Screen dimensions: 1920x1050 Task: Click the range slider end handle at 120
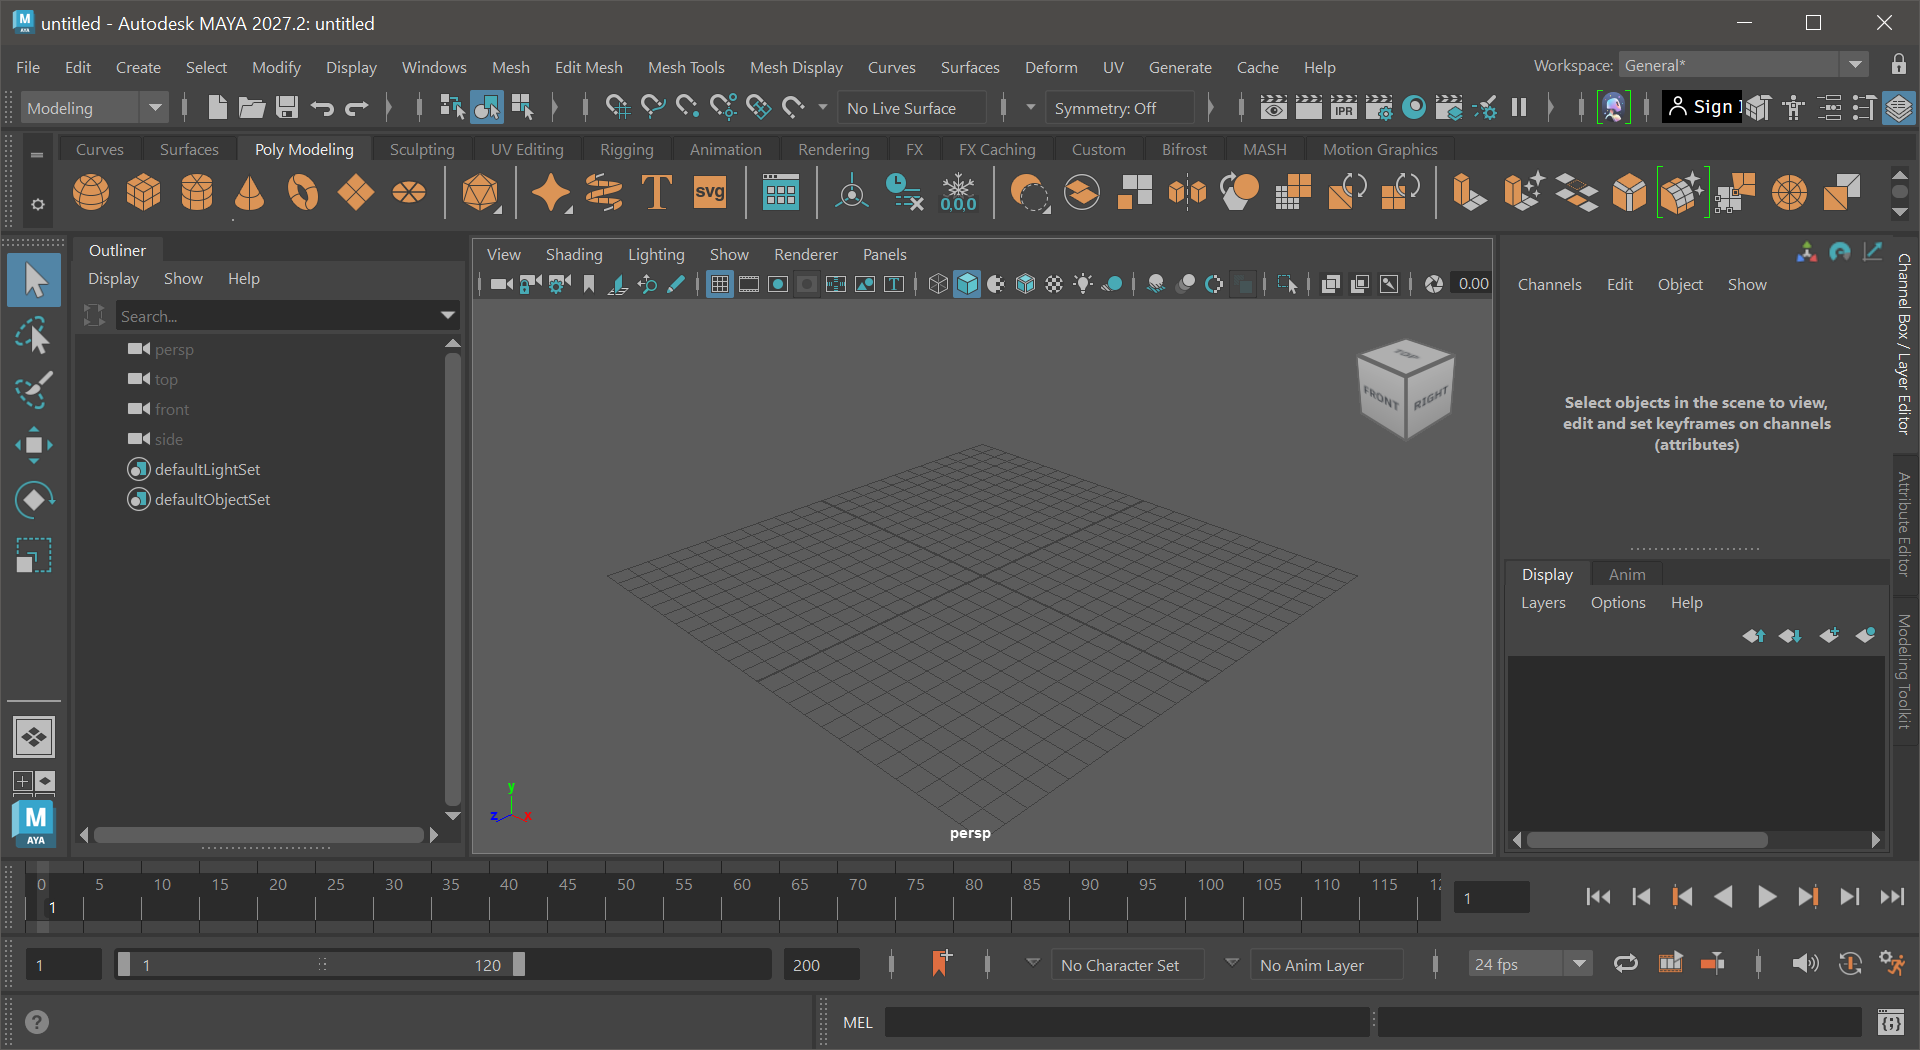(x=519, y=964)
